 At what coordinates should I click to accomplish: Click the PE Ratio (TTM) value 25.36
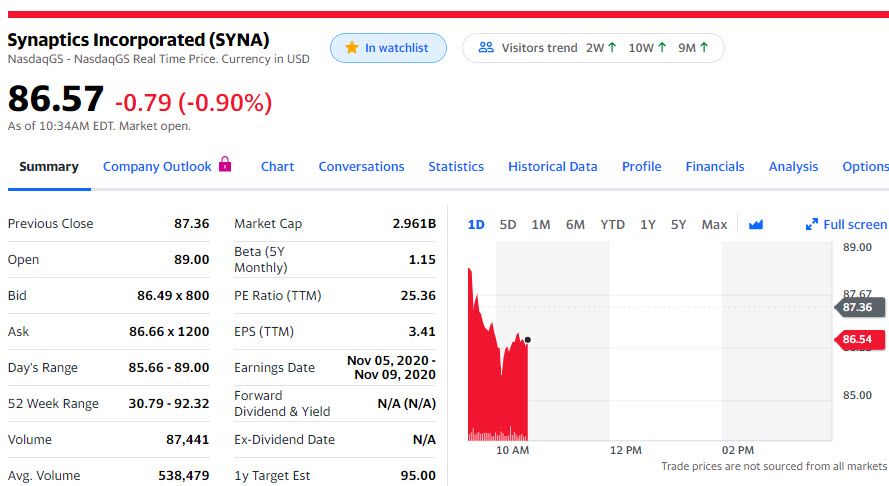418,295
